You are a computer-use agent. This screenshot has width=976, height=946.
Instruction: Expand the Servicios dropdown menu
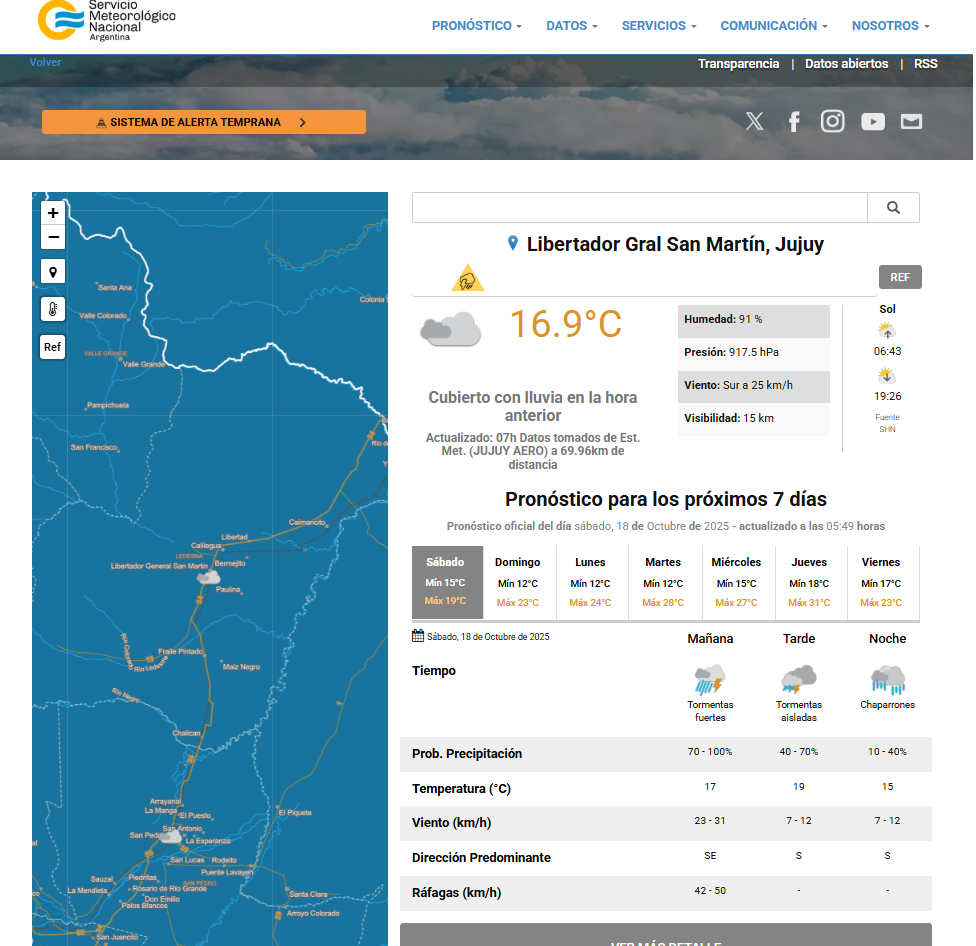[x=658, y=26]
